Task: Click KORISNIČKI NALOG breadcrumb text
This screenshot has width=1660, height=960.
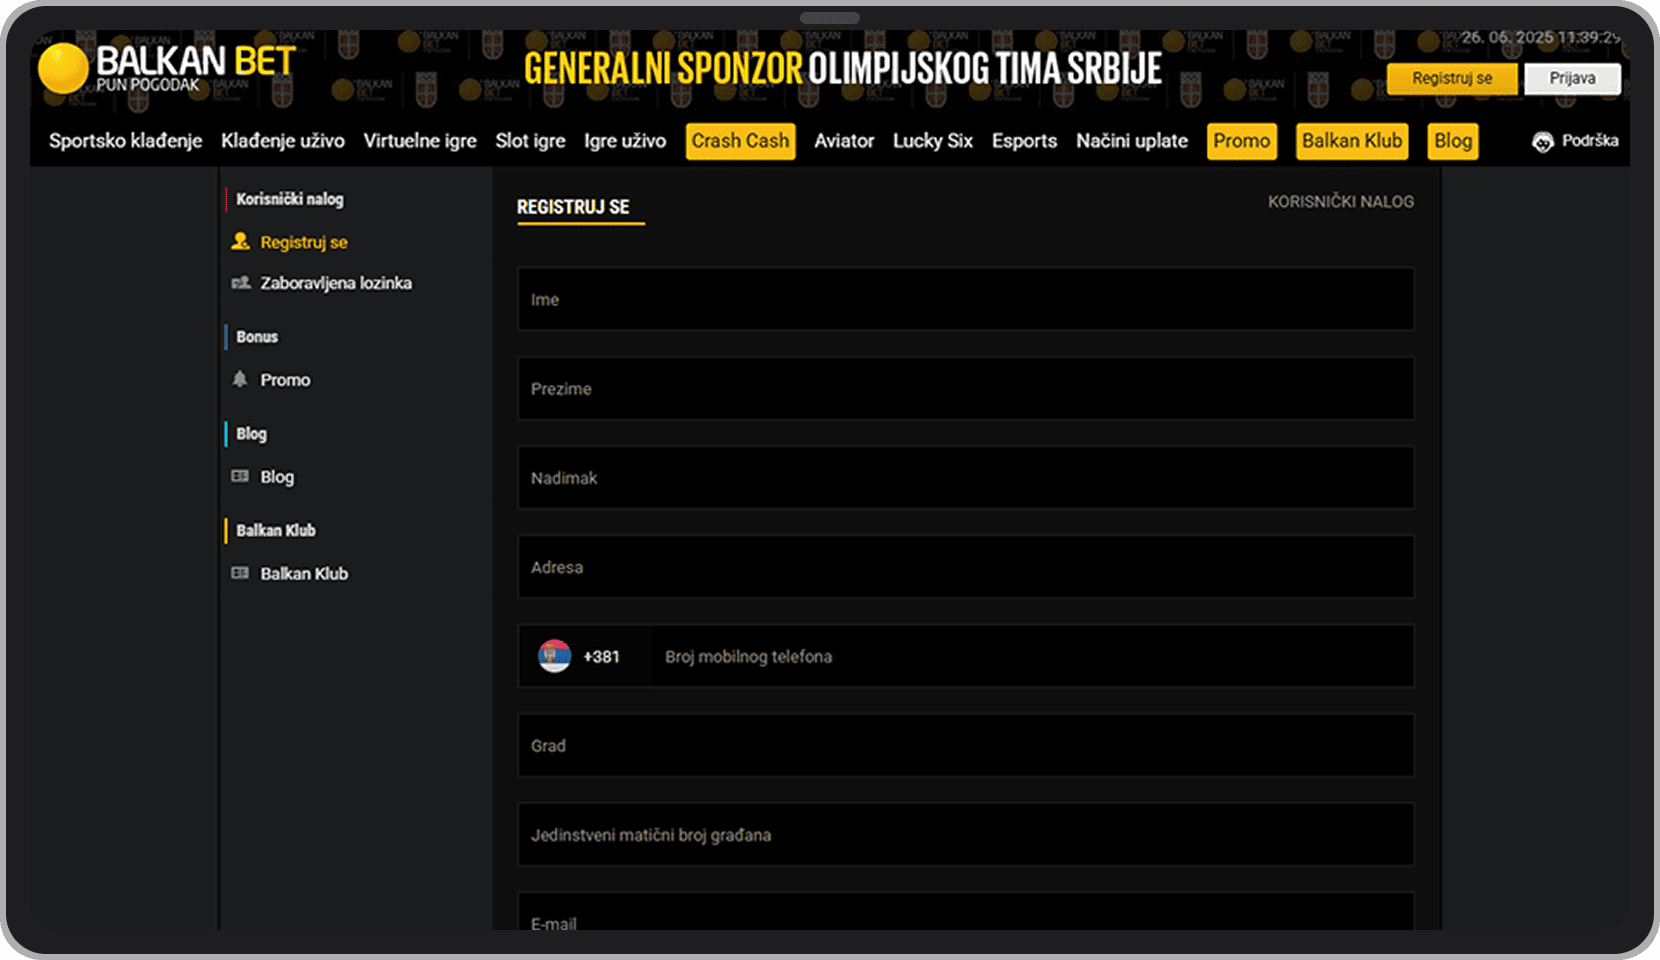Action: pos(1341,202)
